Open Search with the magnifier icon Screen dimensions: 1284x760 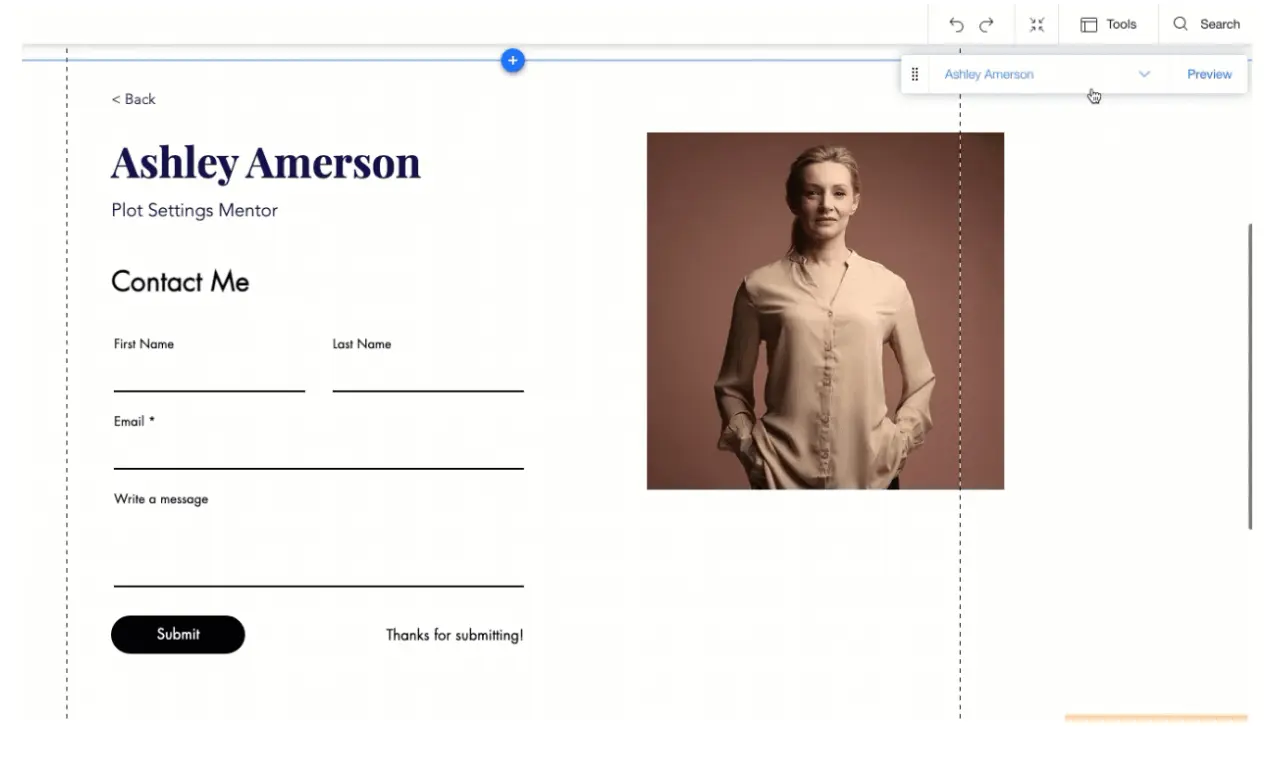(1183, 24)
